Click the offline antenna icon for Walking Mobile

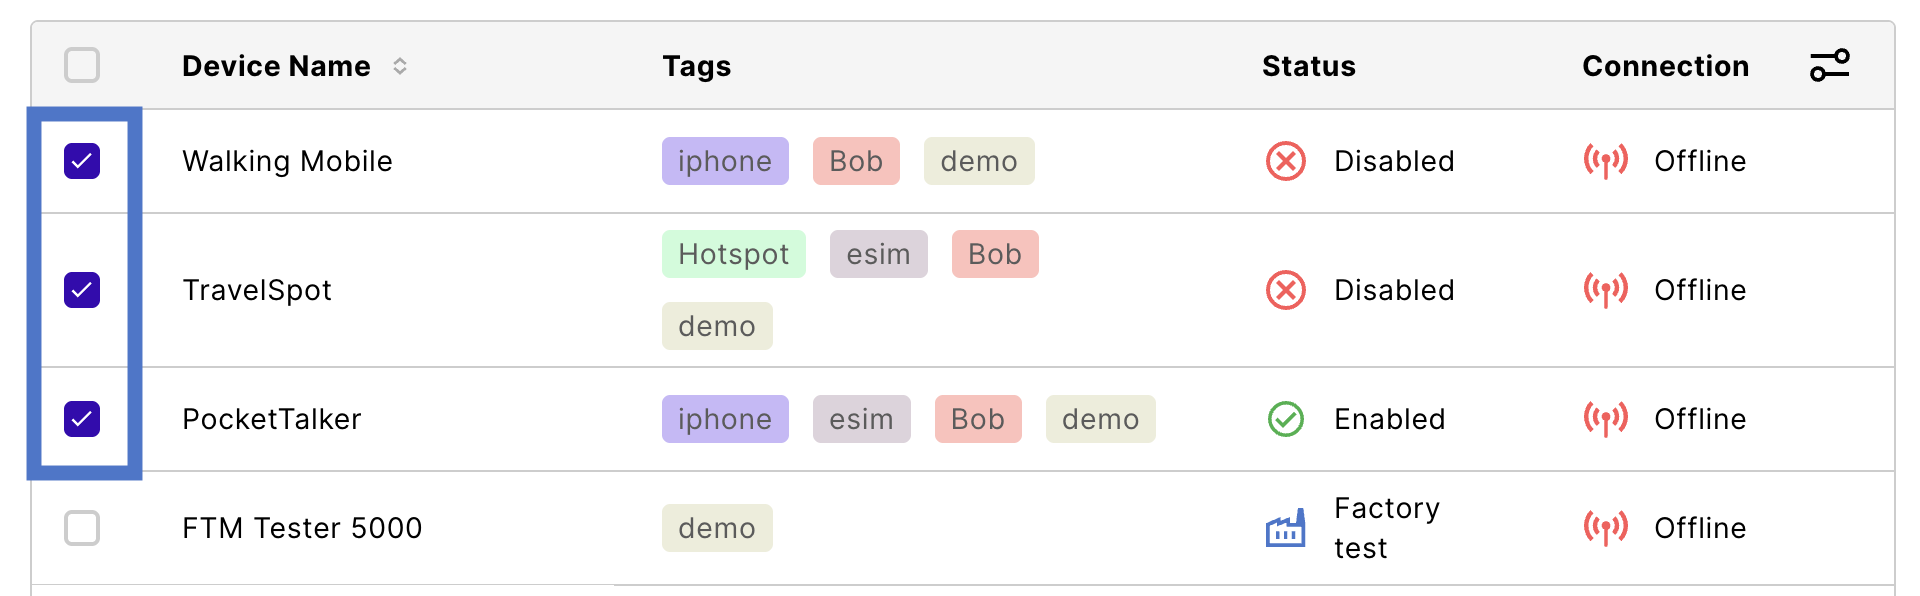pyautogui.click(x=1606, y=161)
